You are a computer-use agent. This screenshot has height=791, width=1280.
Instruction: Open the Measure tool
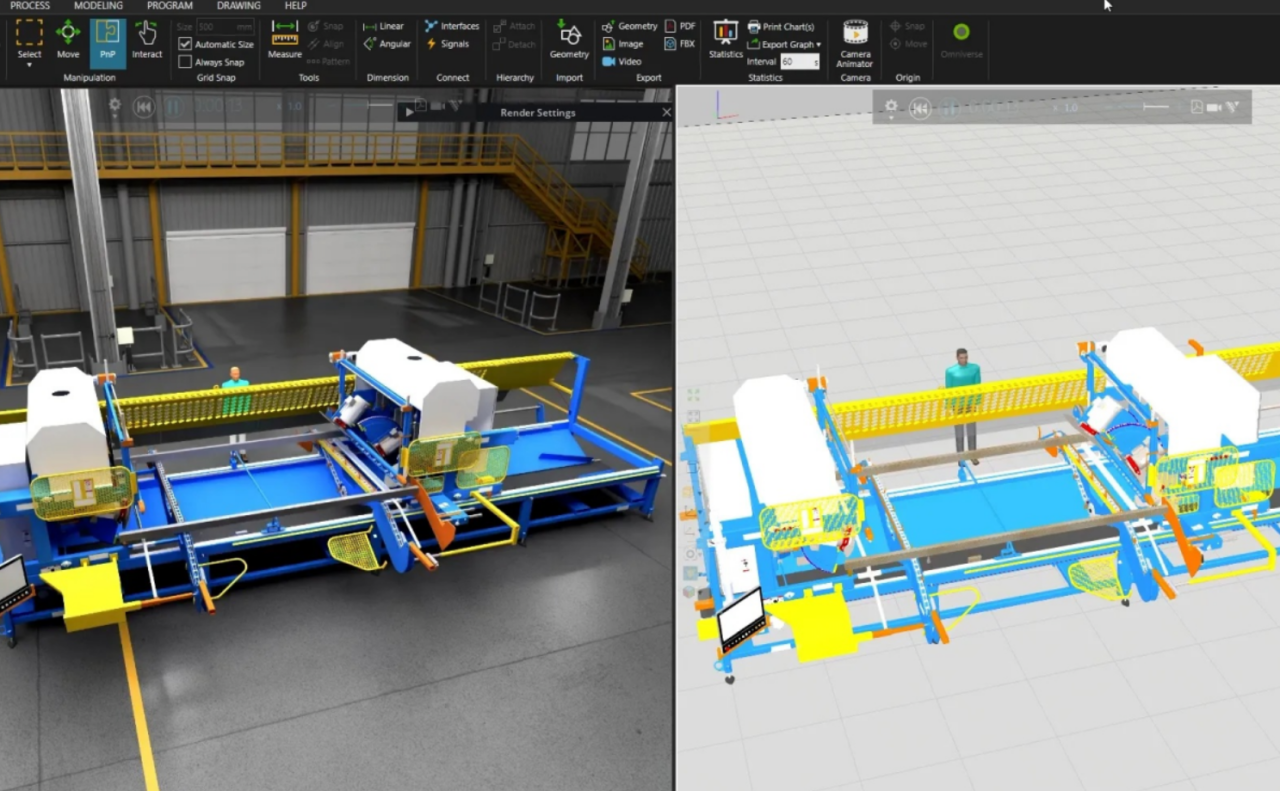click(285, 39)
